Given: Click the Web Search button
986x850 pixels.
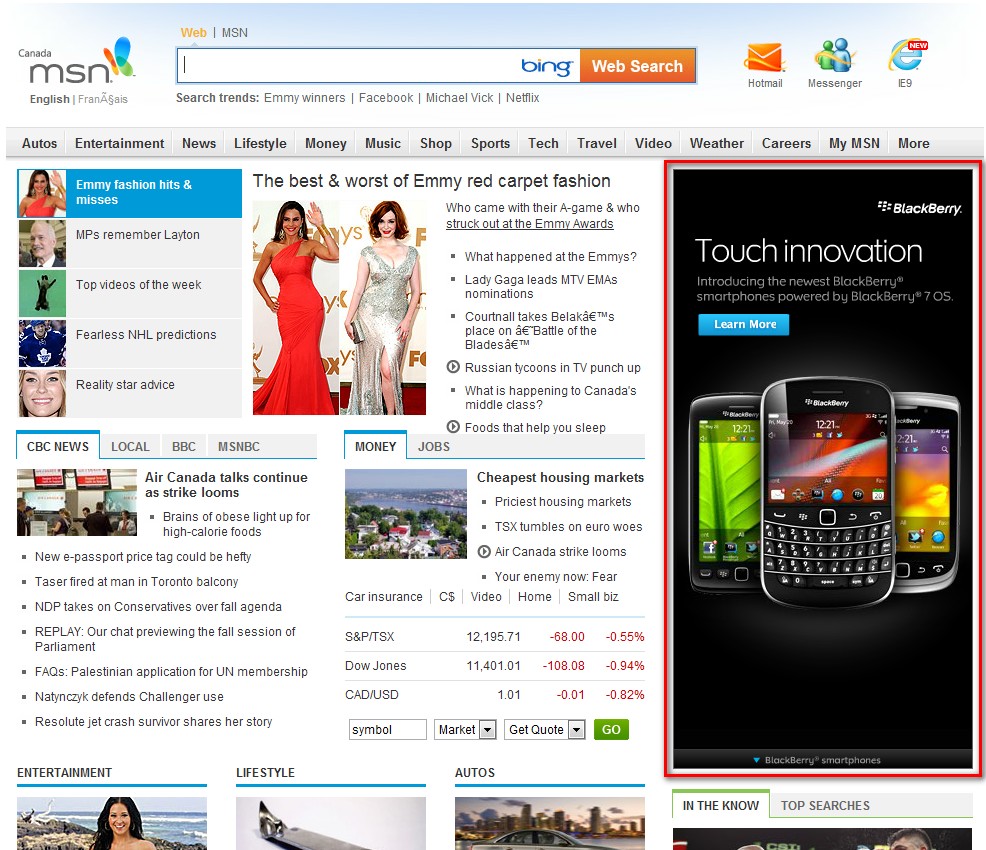Looking at the screenshot, I should pos(637,66).
